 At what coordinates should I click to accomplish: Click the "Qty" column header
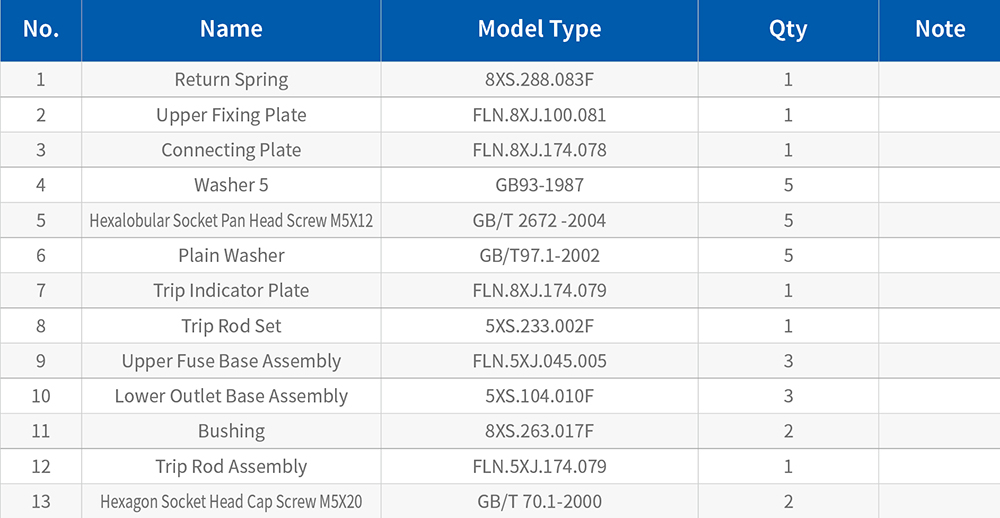788,29
